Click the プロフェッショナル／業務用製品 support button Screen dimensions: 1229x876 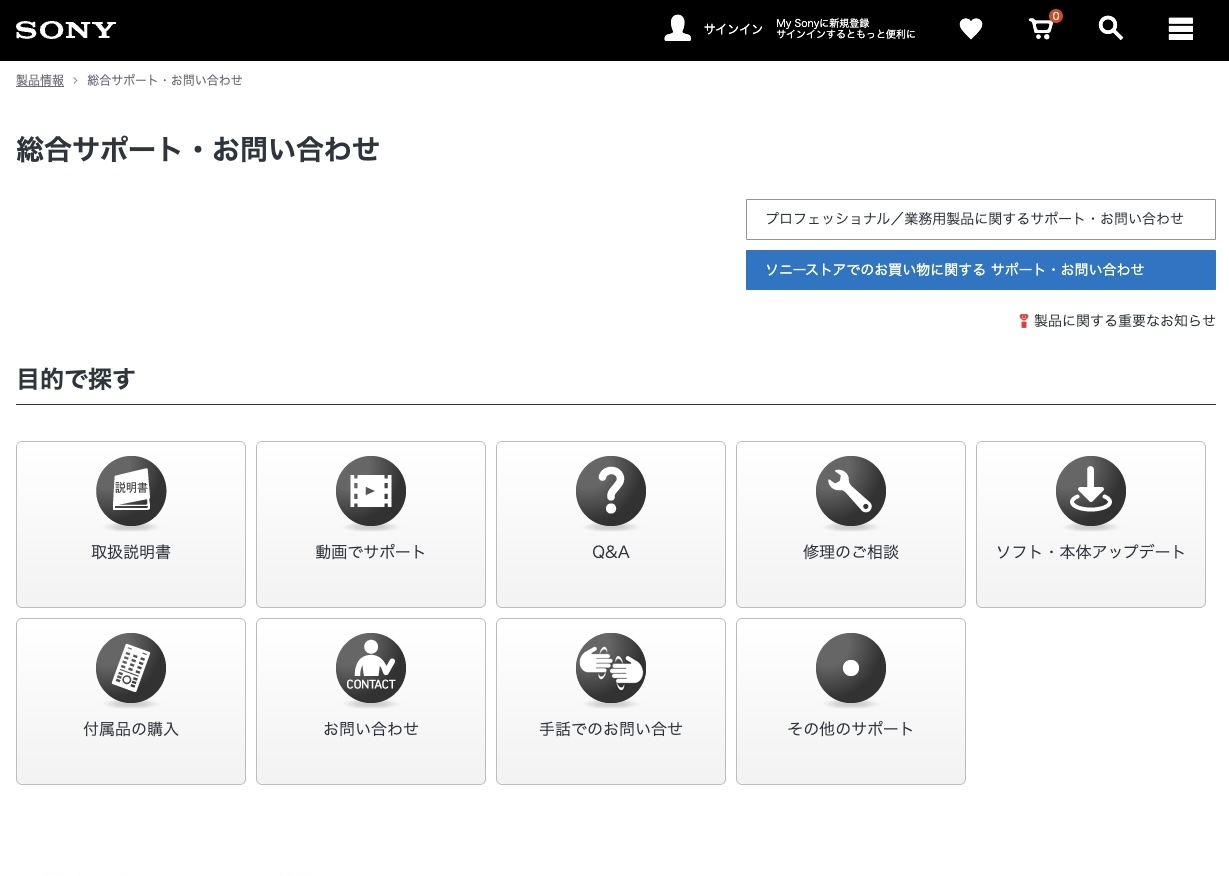pos(980,219)
